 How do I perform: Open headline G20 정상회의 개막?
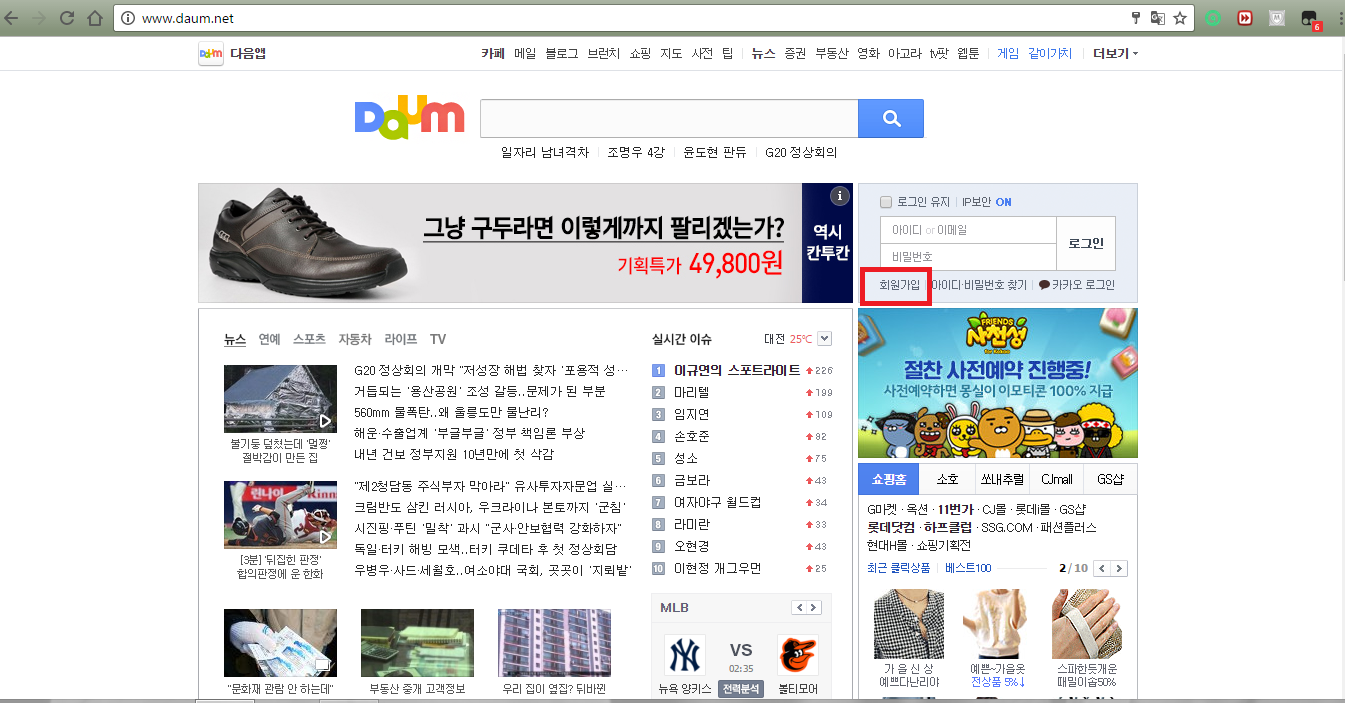click(x=491, y=370)
